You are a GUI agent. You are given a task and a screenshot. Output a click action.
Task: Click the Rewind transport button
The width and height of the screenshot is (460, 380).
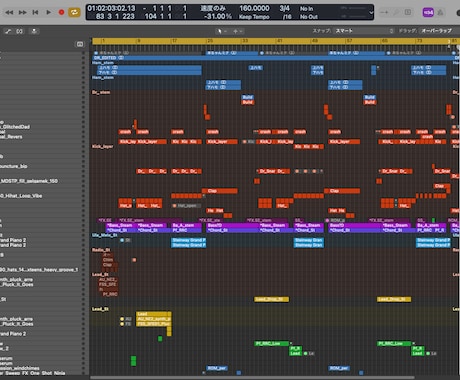coord(9,12)
